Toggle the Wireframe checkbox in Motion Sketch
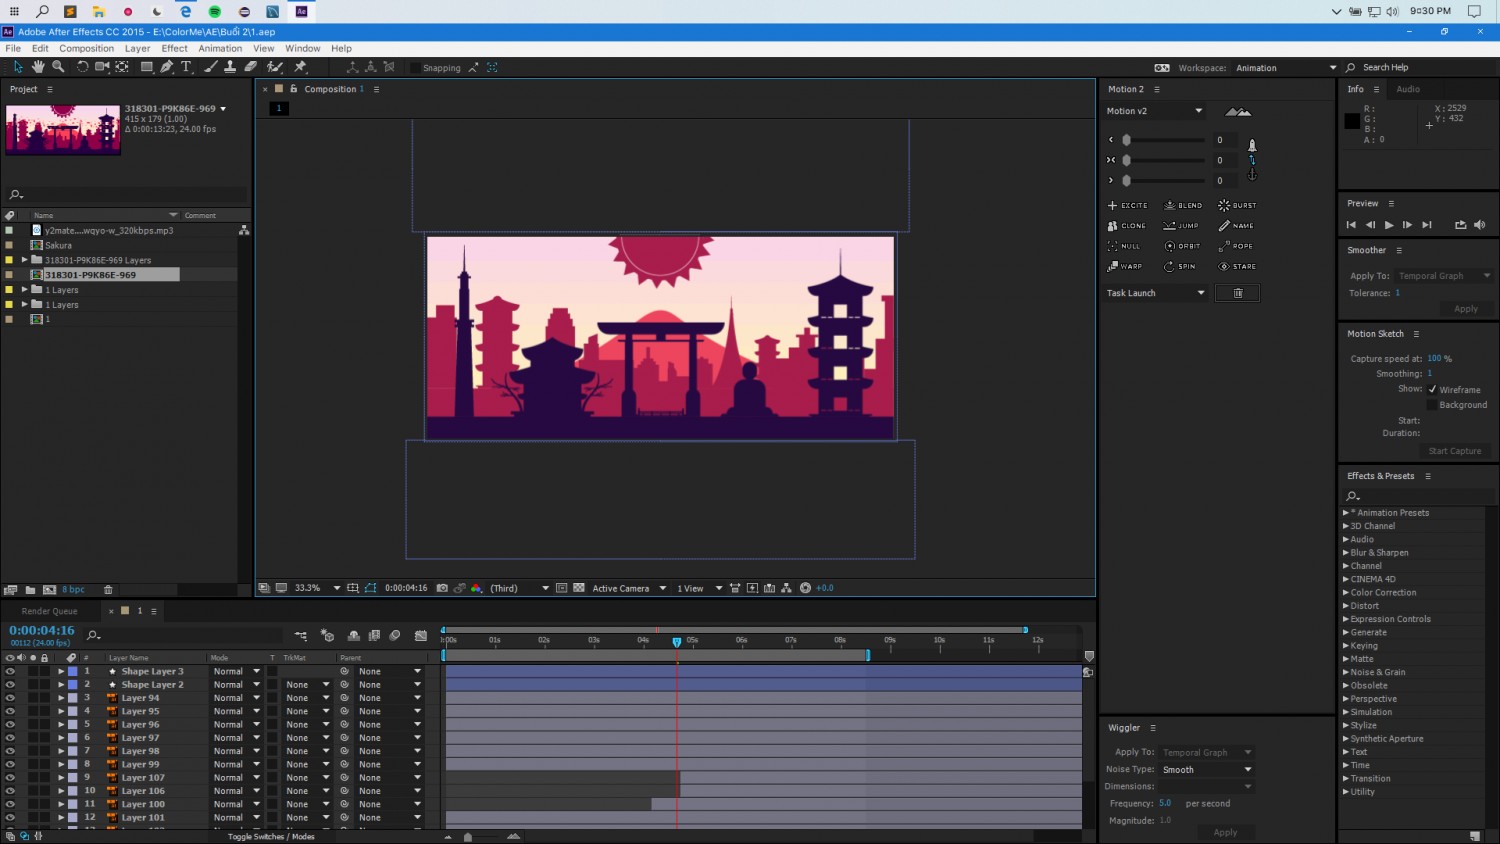This screenshot has width=1500, height=844. pos(1432,389)
